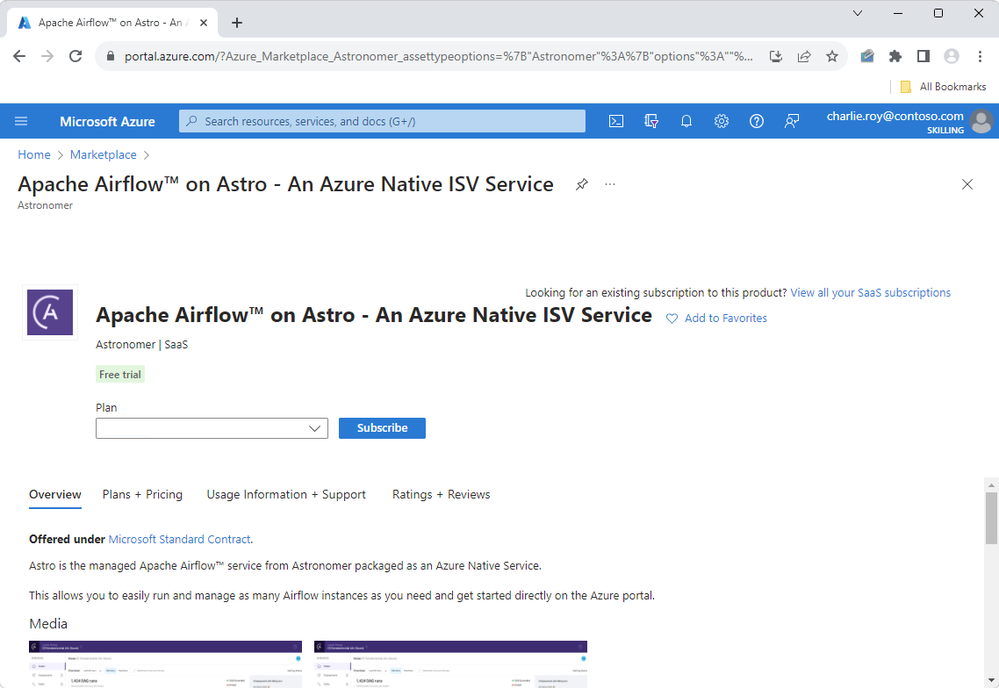The width and height of the screenshot is (999, 688).
Task: Share this page from the address bar
Action: click(804, 56)
